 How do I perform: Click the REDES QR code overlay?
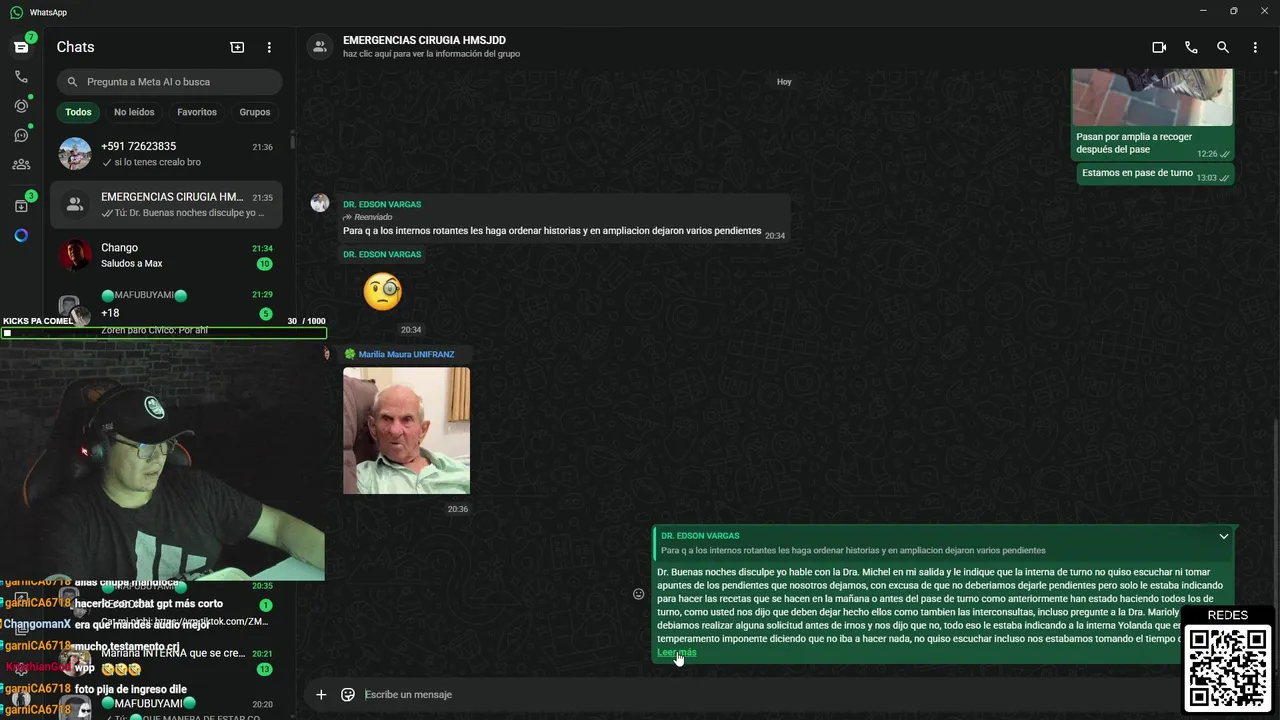[1228, 667]
